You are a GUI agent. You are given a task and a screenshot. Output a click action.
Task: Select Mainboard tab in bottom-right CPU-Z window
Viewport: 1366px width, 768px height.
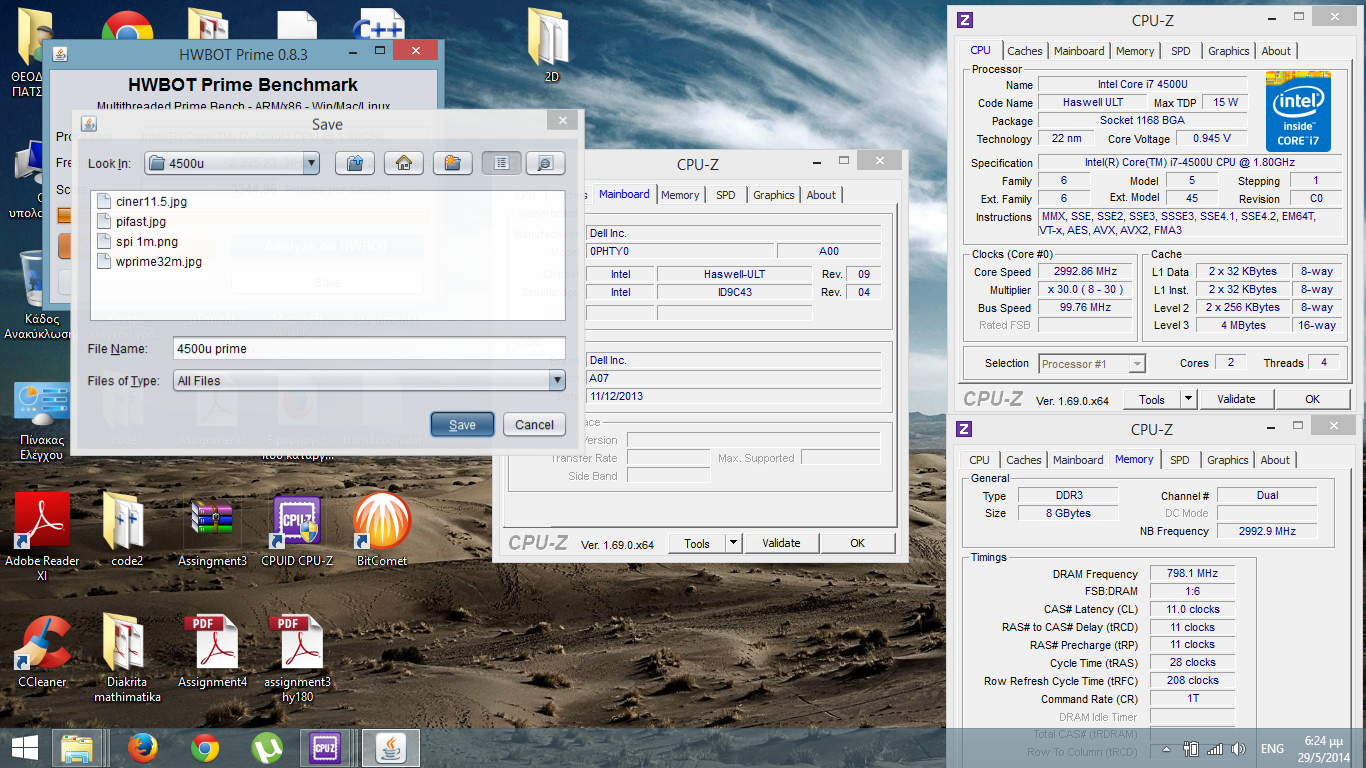click(x=1078, y=460)
